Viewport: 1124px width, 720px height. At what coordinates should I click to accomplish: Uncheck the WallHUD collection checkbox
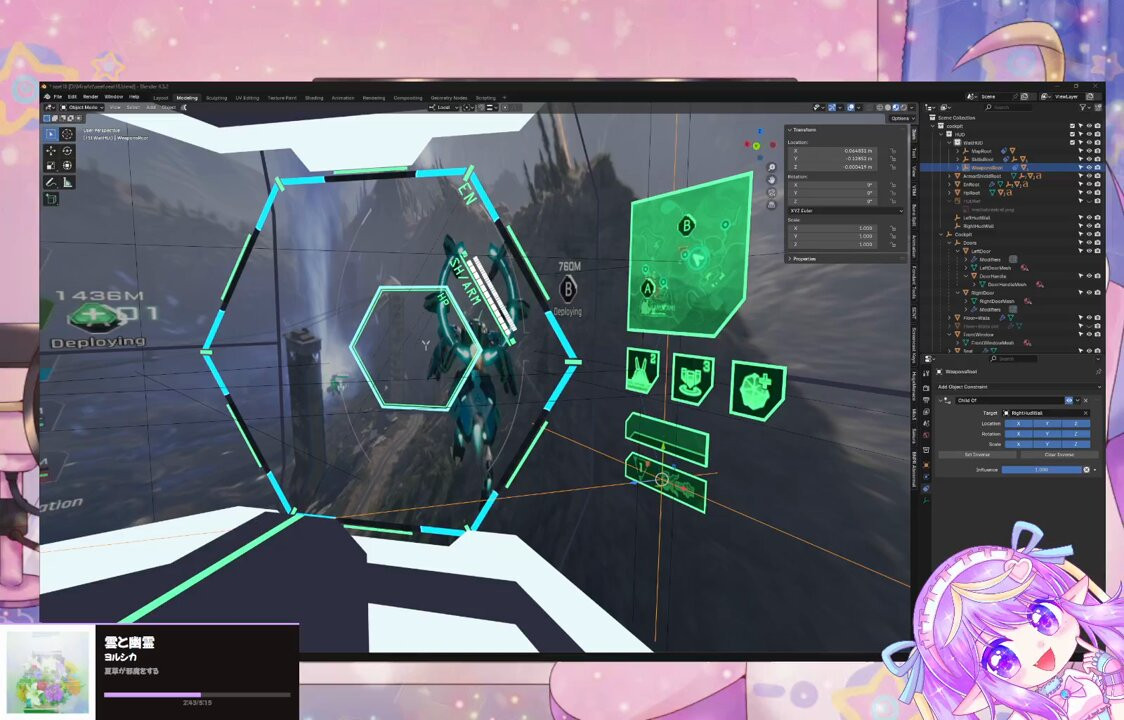click(x=1072, y=143)
